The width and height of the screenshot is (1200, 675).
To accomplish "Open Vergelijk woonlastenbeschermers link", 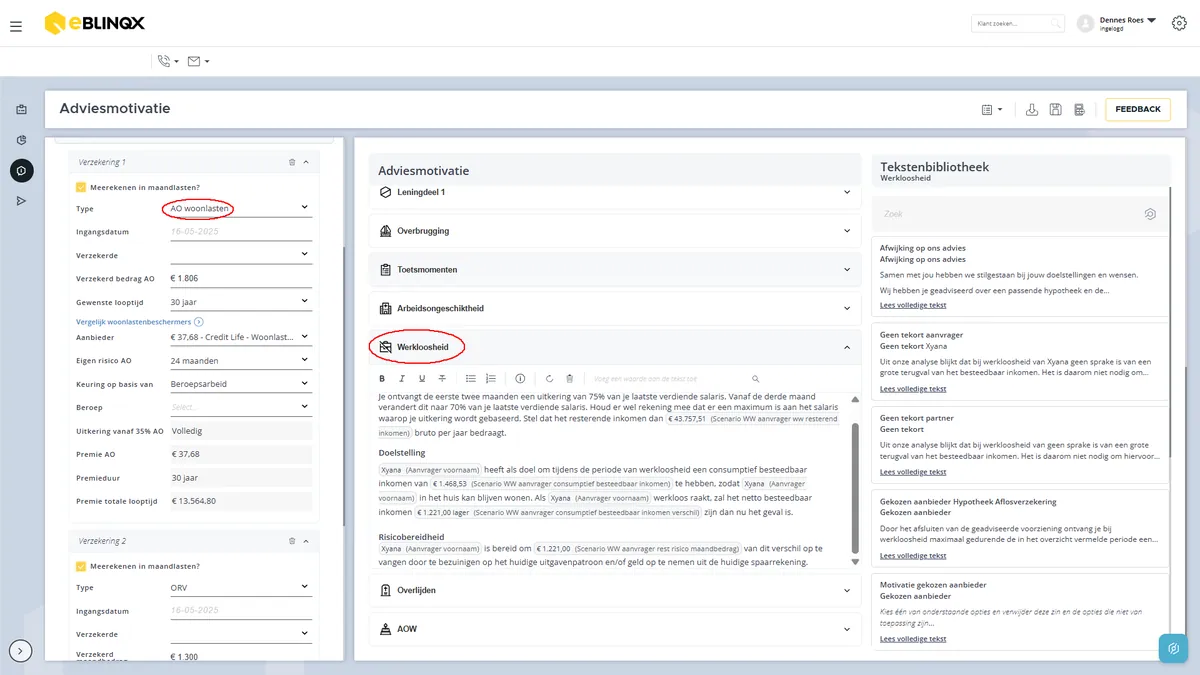I will pos(140,322).
